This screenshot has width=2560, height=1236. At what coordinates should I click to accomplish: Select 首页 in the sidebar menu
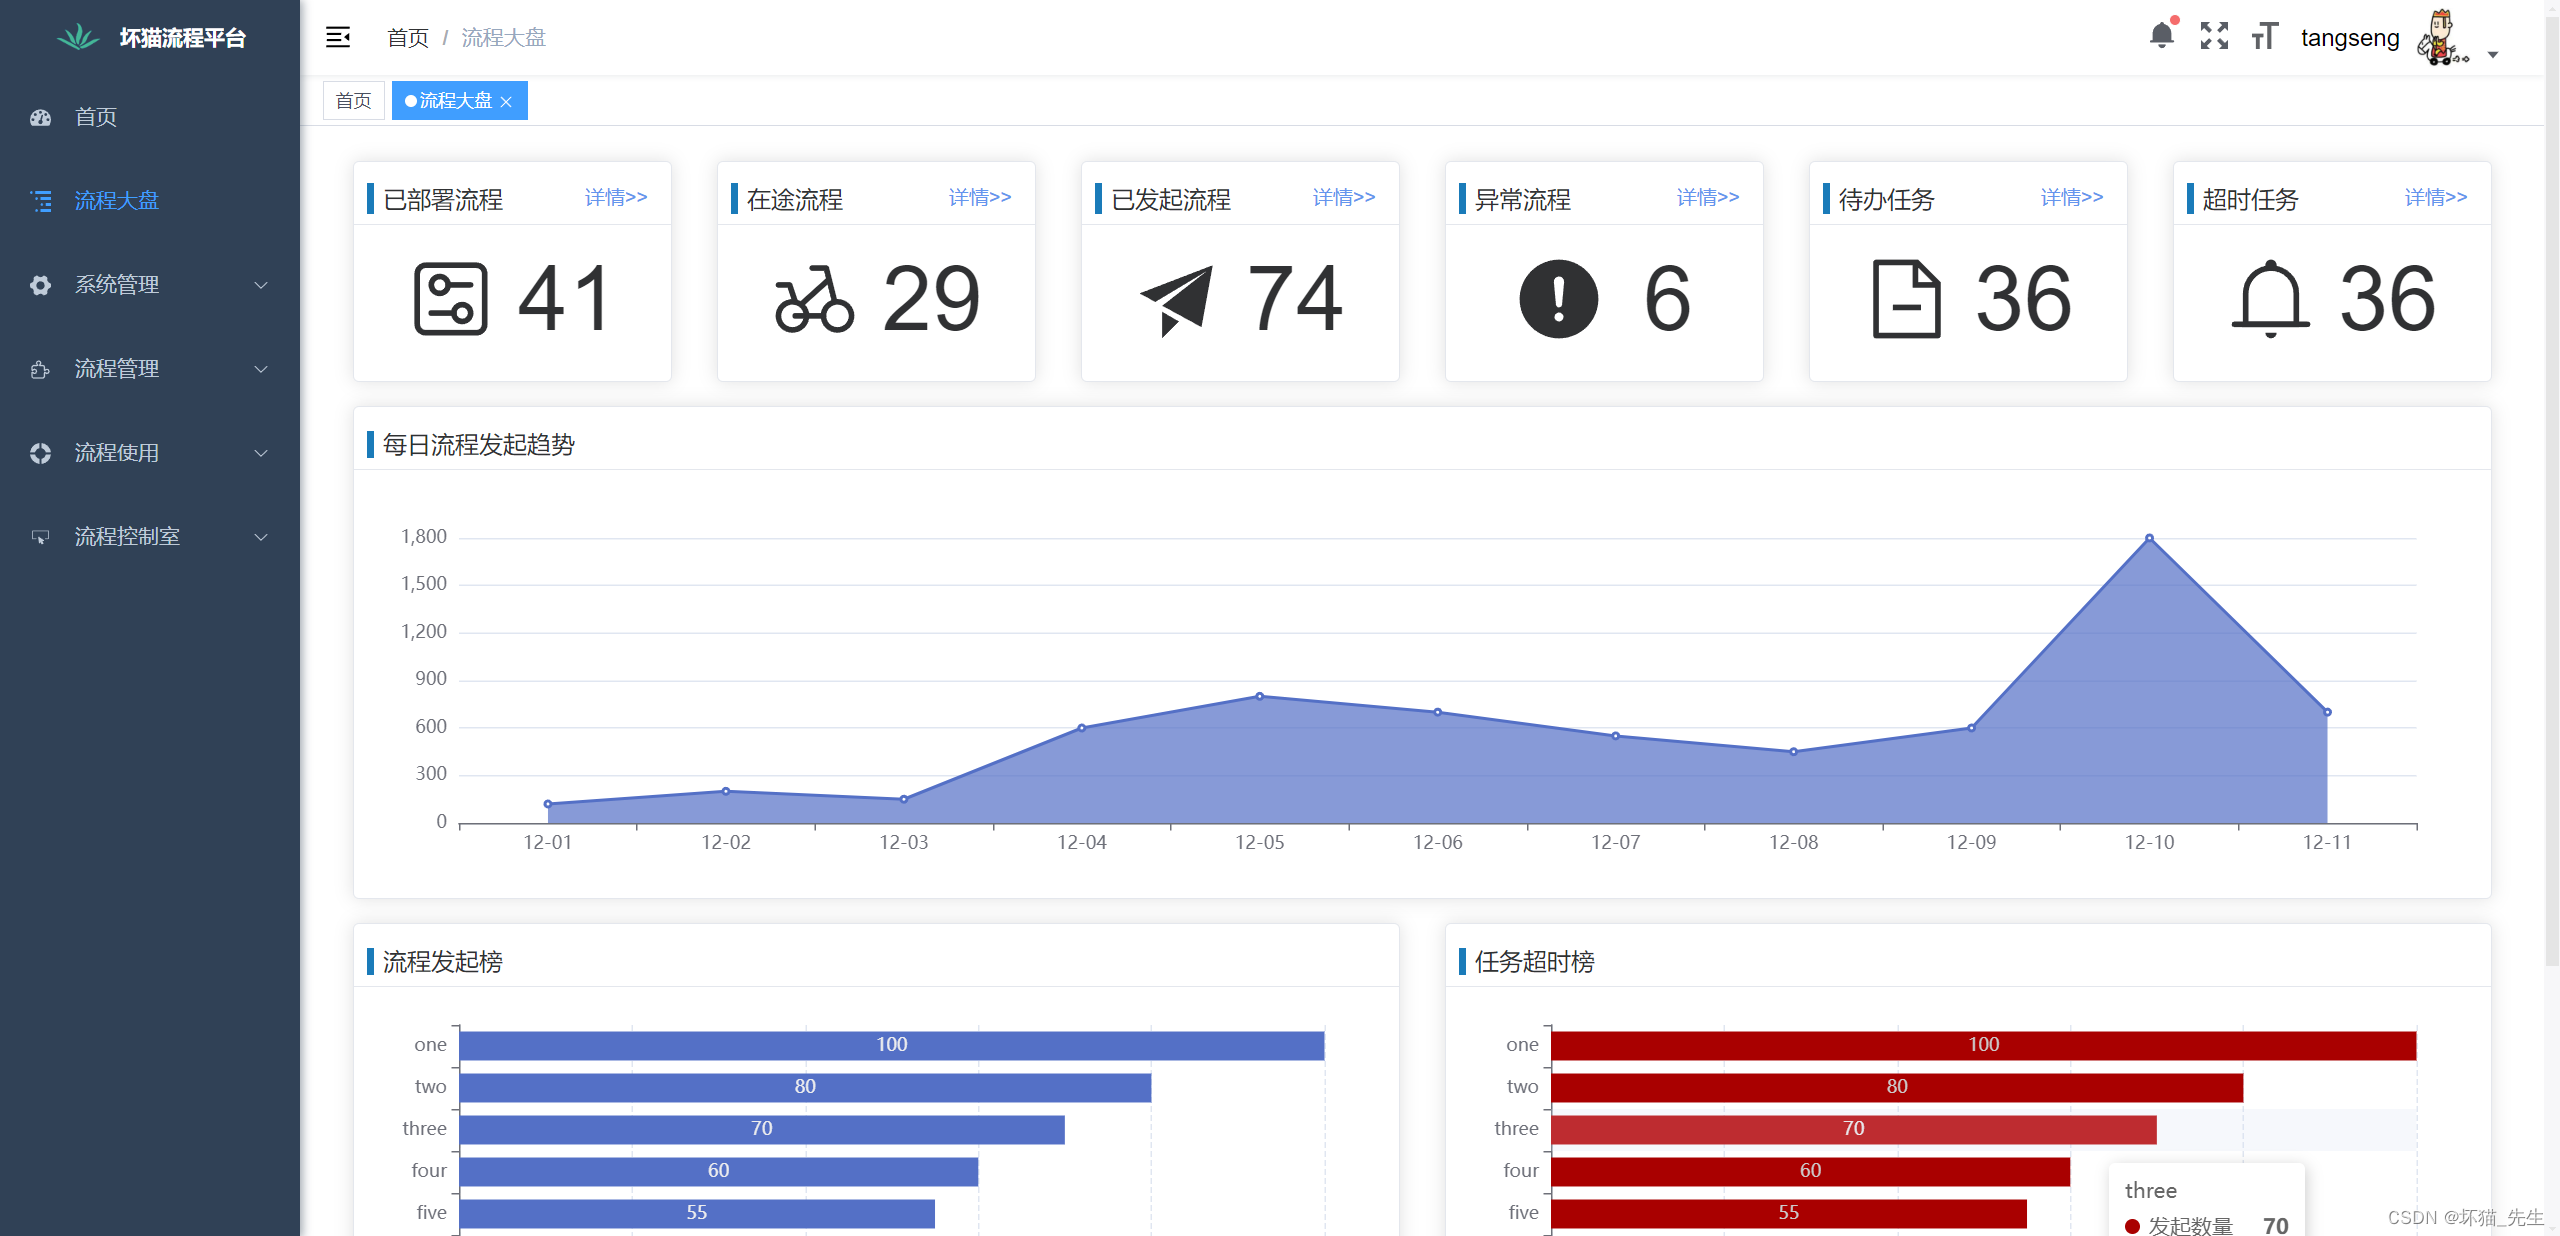pos(96,117)
